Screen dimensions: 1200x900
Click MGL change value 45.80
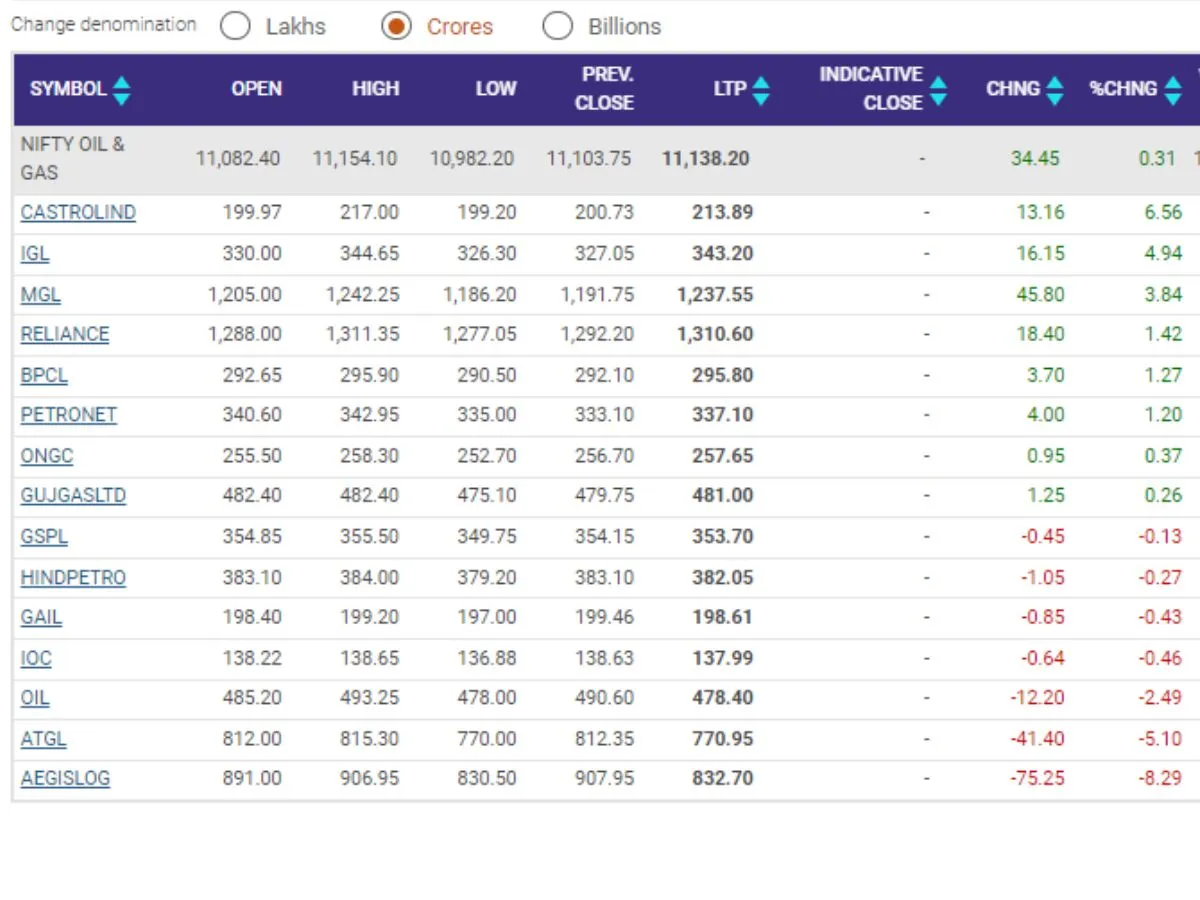point(1041,295)
